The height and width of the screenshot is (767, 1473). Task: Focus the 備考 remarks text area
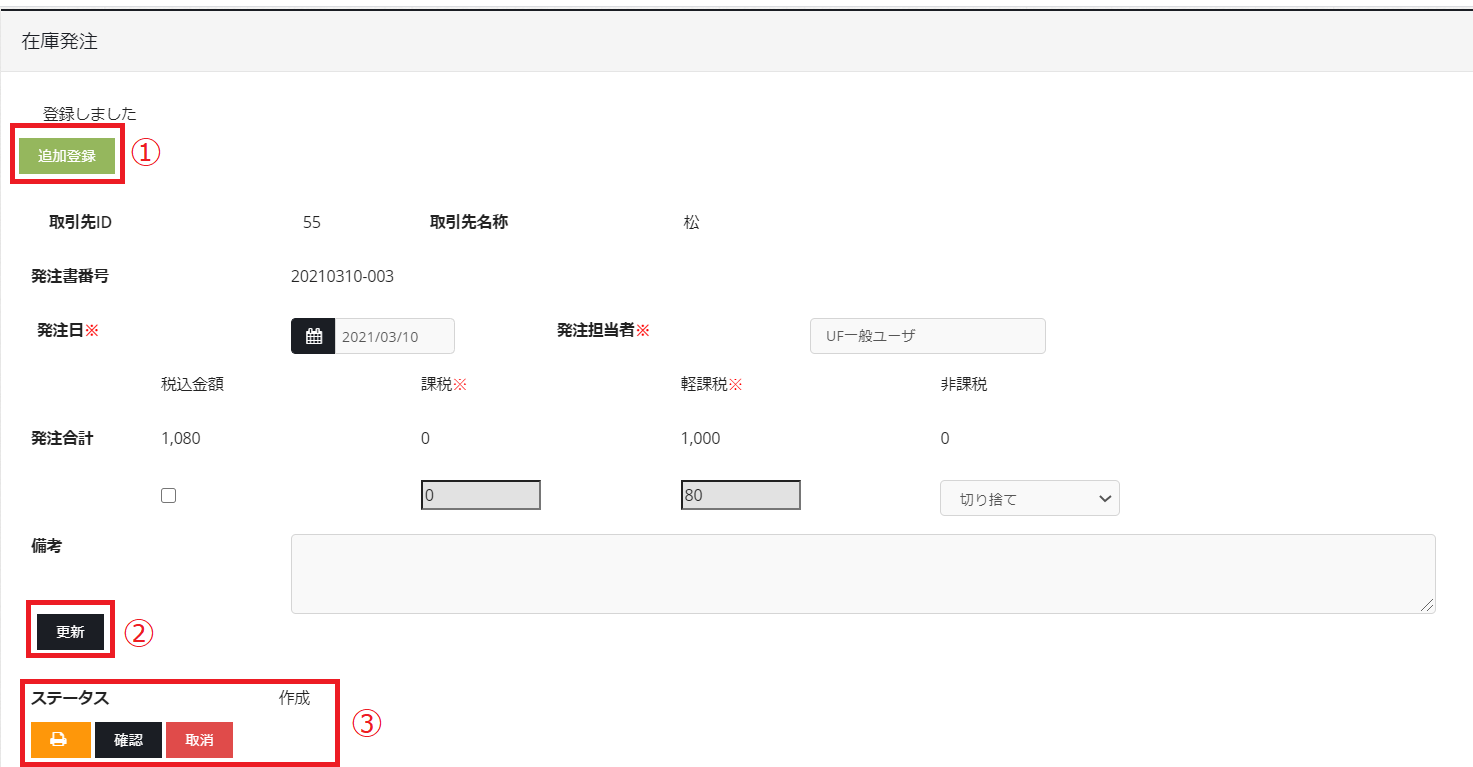[x=862, y=573]
